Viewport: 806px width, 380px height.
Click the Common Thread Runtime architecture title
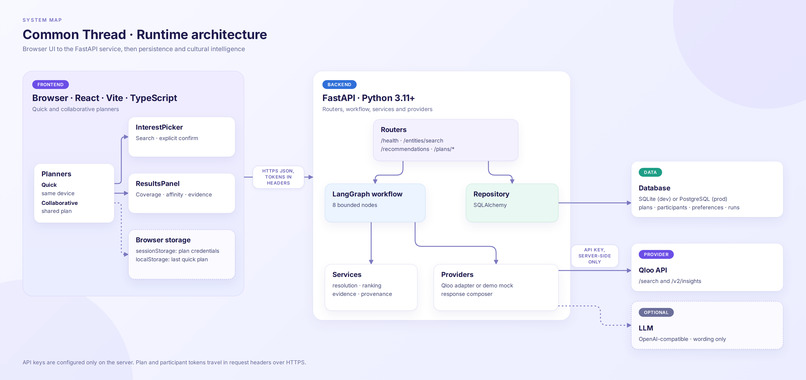(x=144, y=35)
